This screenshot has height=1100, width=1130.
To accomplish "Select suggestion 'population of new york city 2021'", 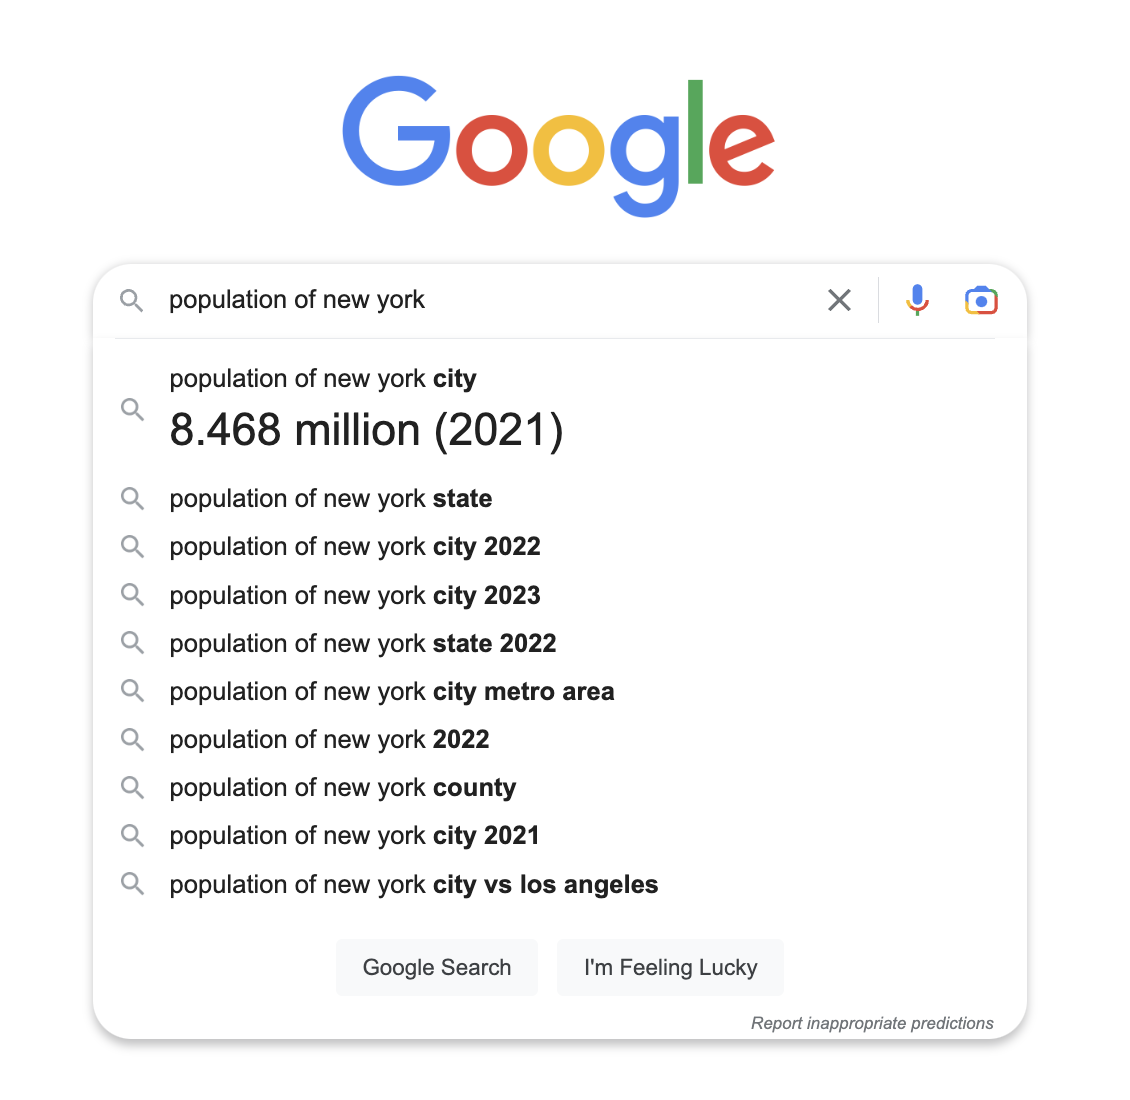I will [x=354, y=835].
